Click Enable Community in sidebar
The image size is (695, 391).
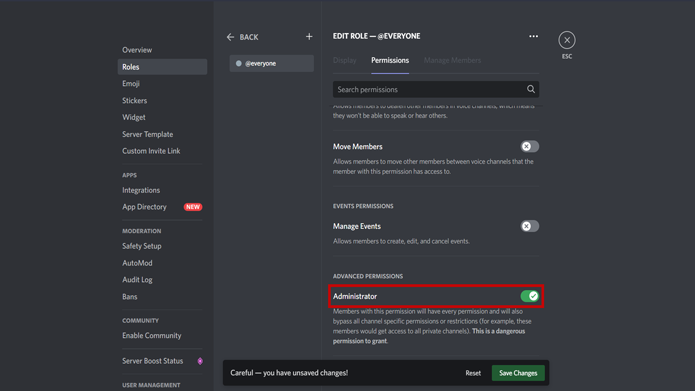tap(162, 336)
